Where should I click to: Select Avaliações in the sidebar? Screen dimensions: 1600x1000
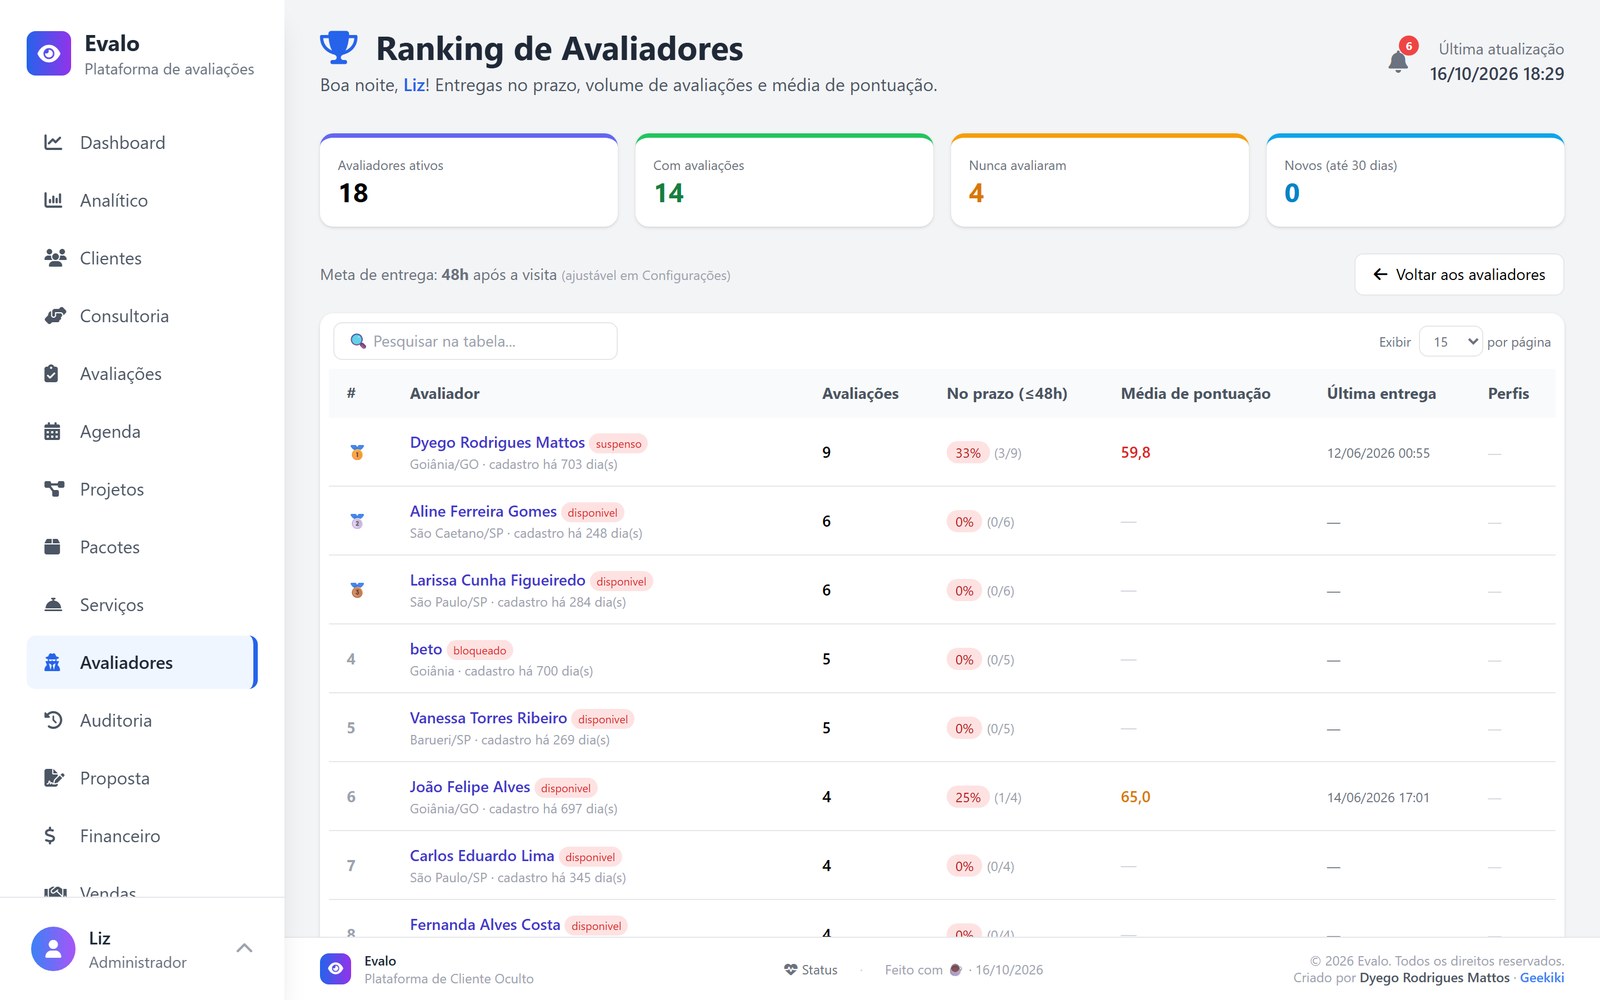142,374
